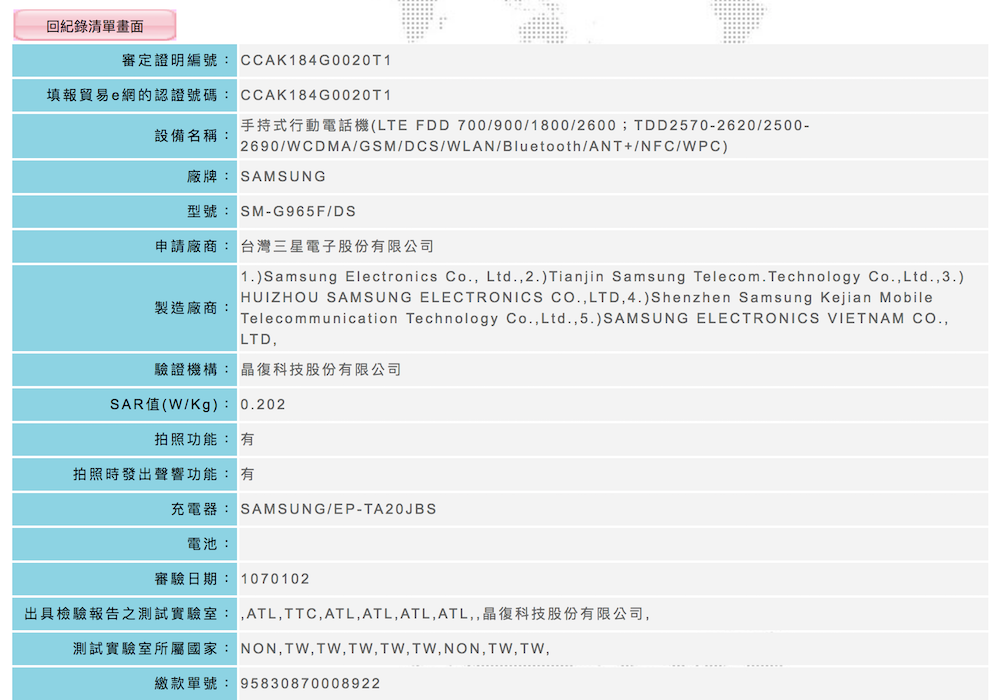Click the 回紀錄清單畫面 button
Image resolution: width=1000 pixels, height=700 pixels.
94,26
